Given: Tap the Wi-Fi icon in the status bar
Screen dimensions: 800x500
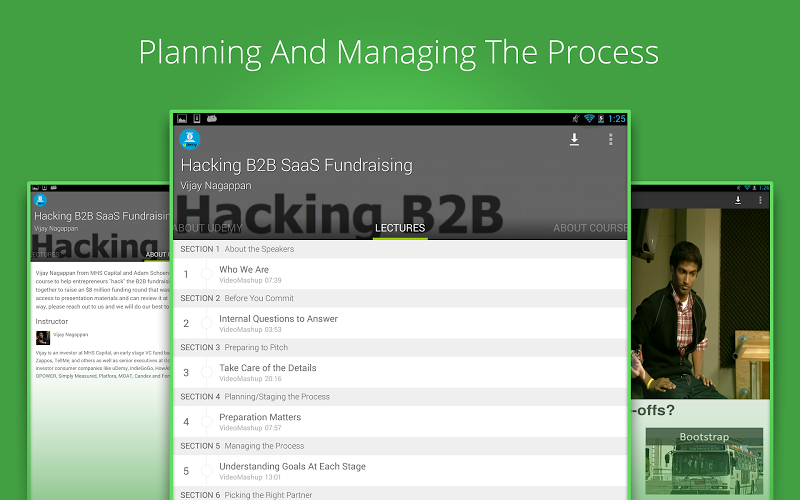Looking at the screenshot, I should 590,118.
